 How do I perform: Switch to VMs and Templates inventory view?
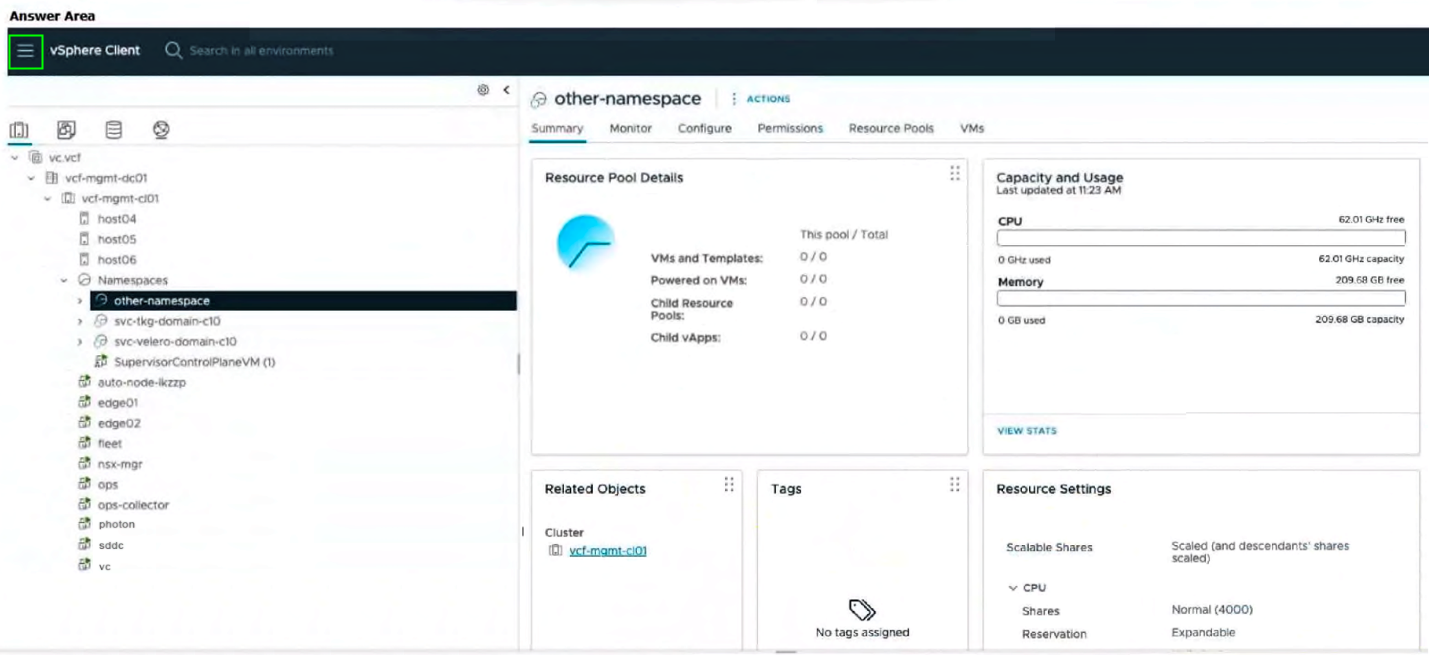click(x=66, y=130)
